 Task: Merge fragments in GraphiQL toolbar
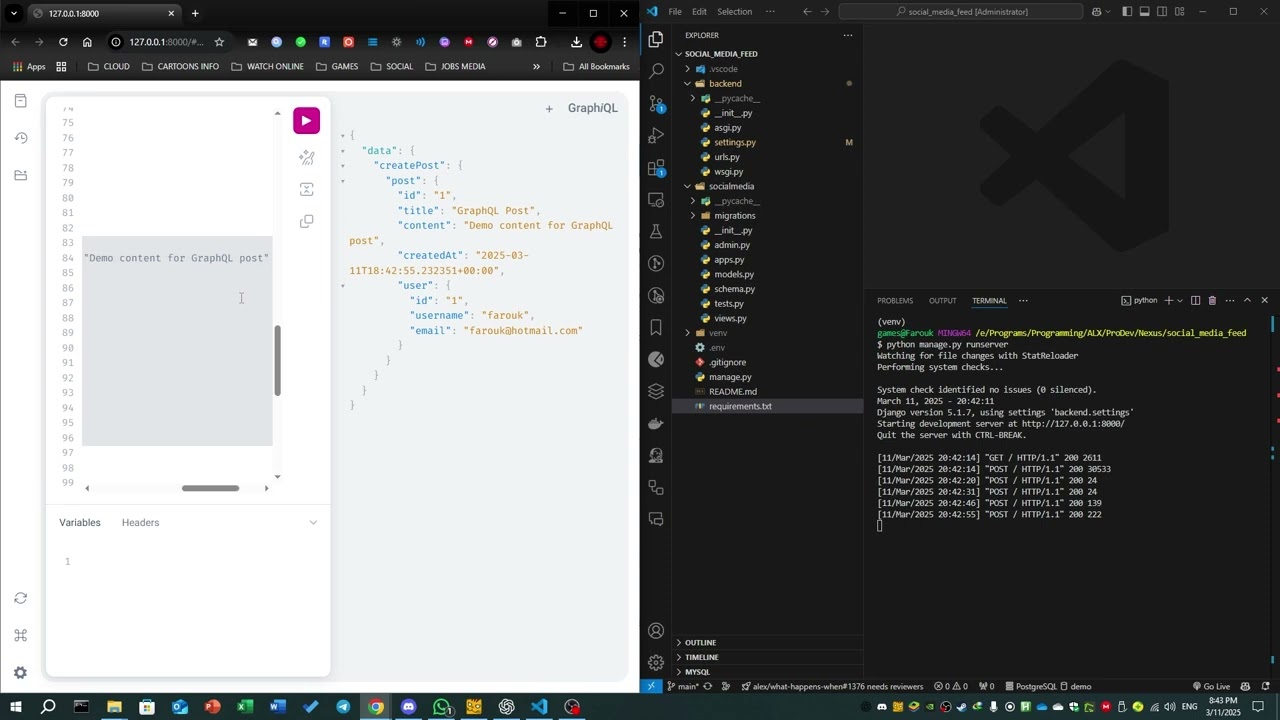(x=307, y=189)
